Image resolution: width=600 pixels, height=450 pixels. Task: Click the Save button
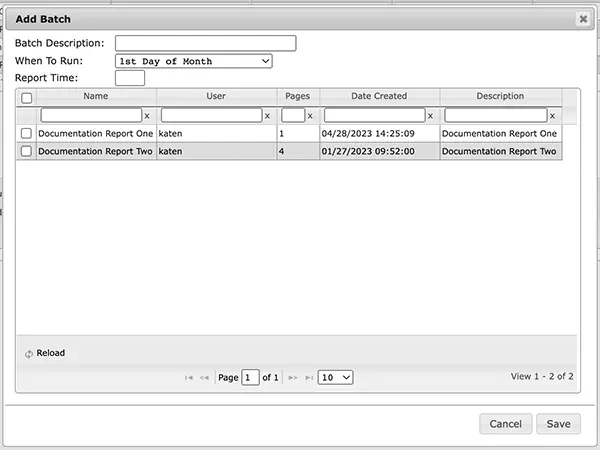[x=558, y=424]
